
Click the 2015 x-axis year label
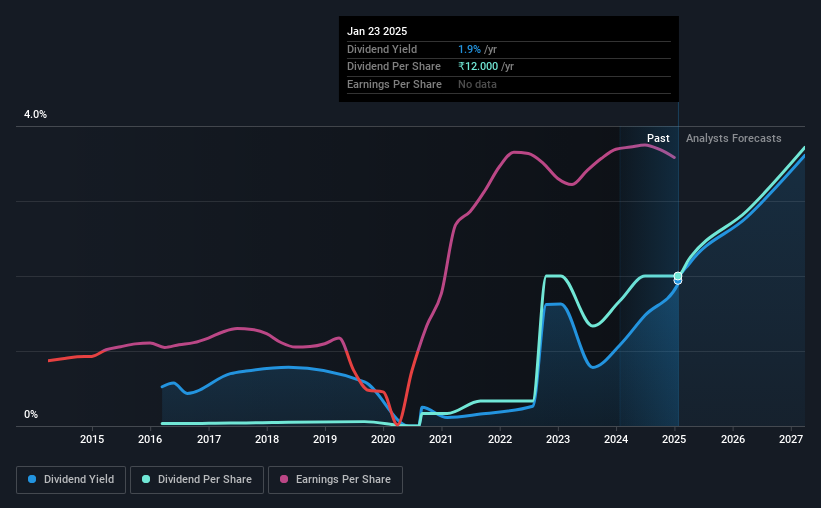click(92, 439)
